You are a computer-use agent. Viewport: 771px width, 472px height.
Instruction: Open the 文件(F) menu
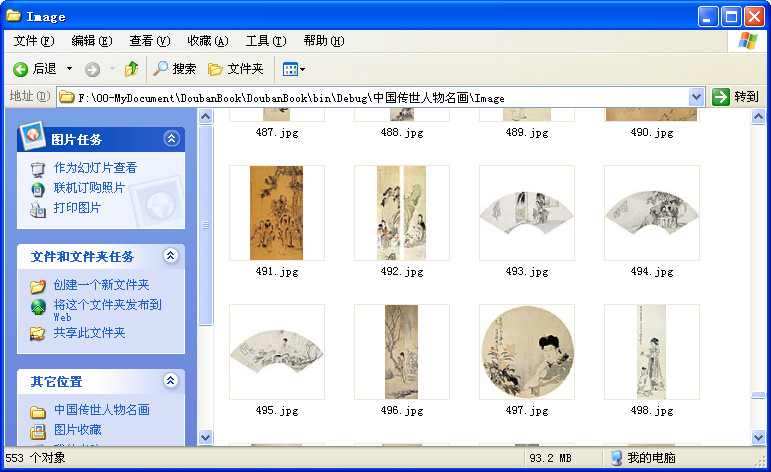click(33, 41)
